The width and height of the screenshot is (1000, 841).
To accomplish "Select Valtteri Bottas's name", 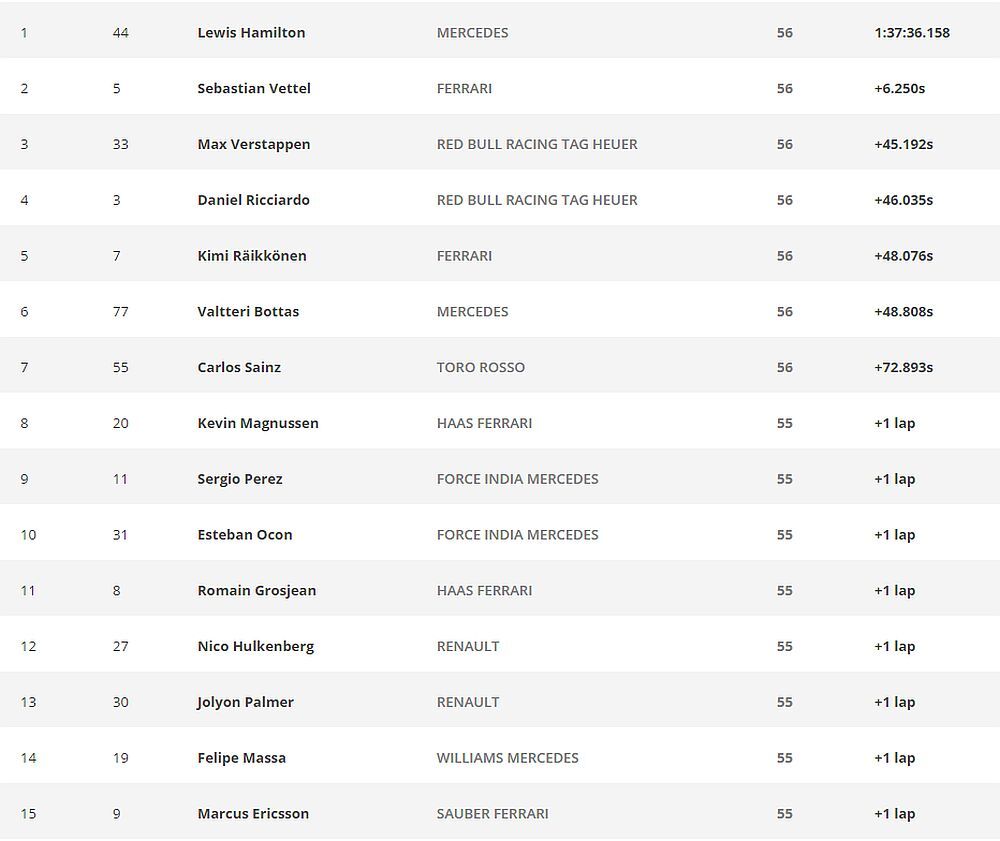I will pyautogui.click(x=248, y=312).
